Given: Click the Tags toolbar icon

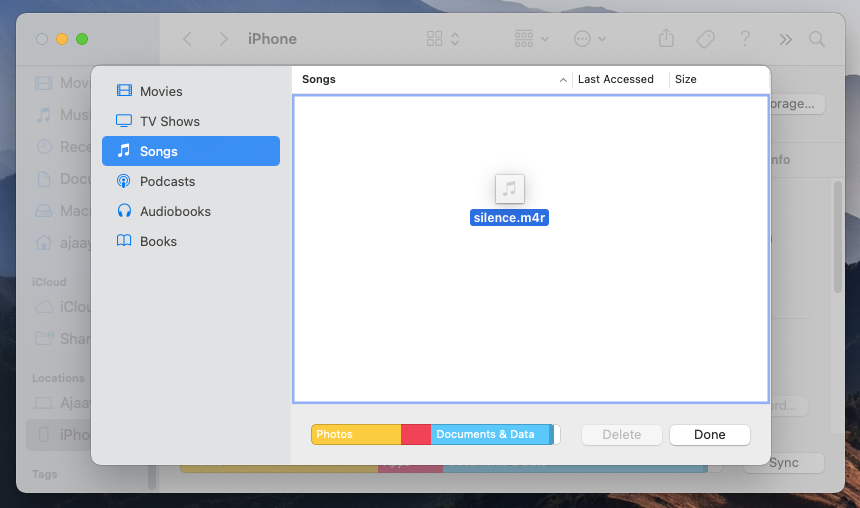Looking at the screenshot, I should pos(705,39).
